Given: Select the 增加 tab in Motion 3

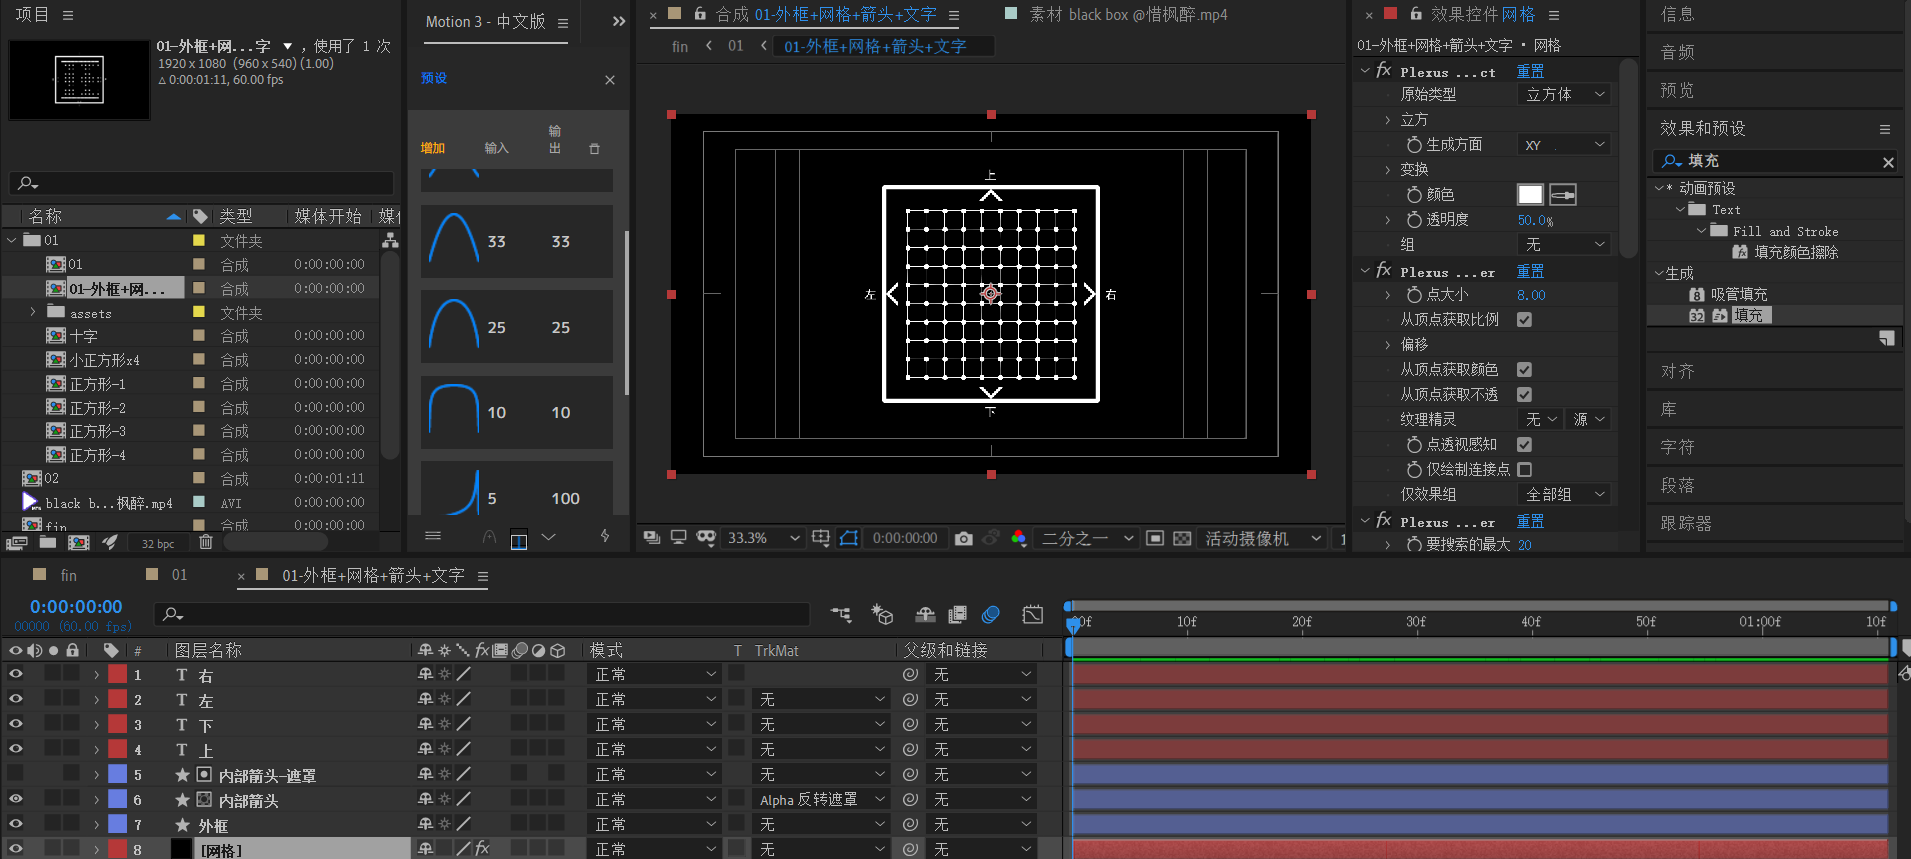Looking at the screenshot, I should click(433, 148).
